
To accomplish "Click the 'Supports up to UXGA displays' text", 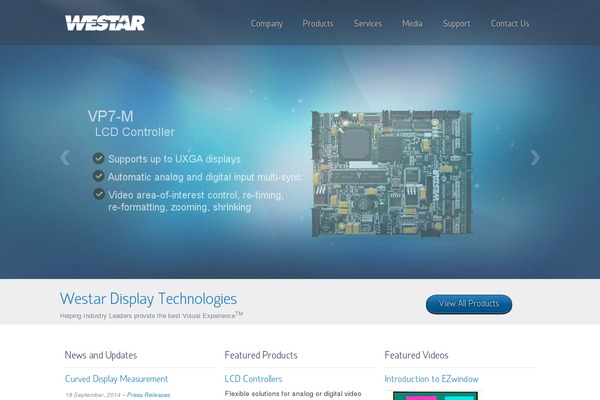I will [174, 159].
